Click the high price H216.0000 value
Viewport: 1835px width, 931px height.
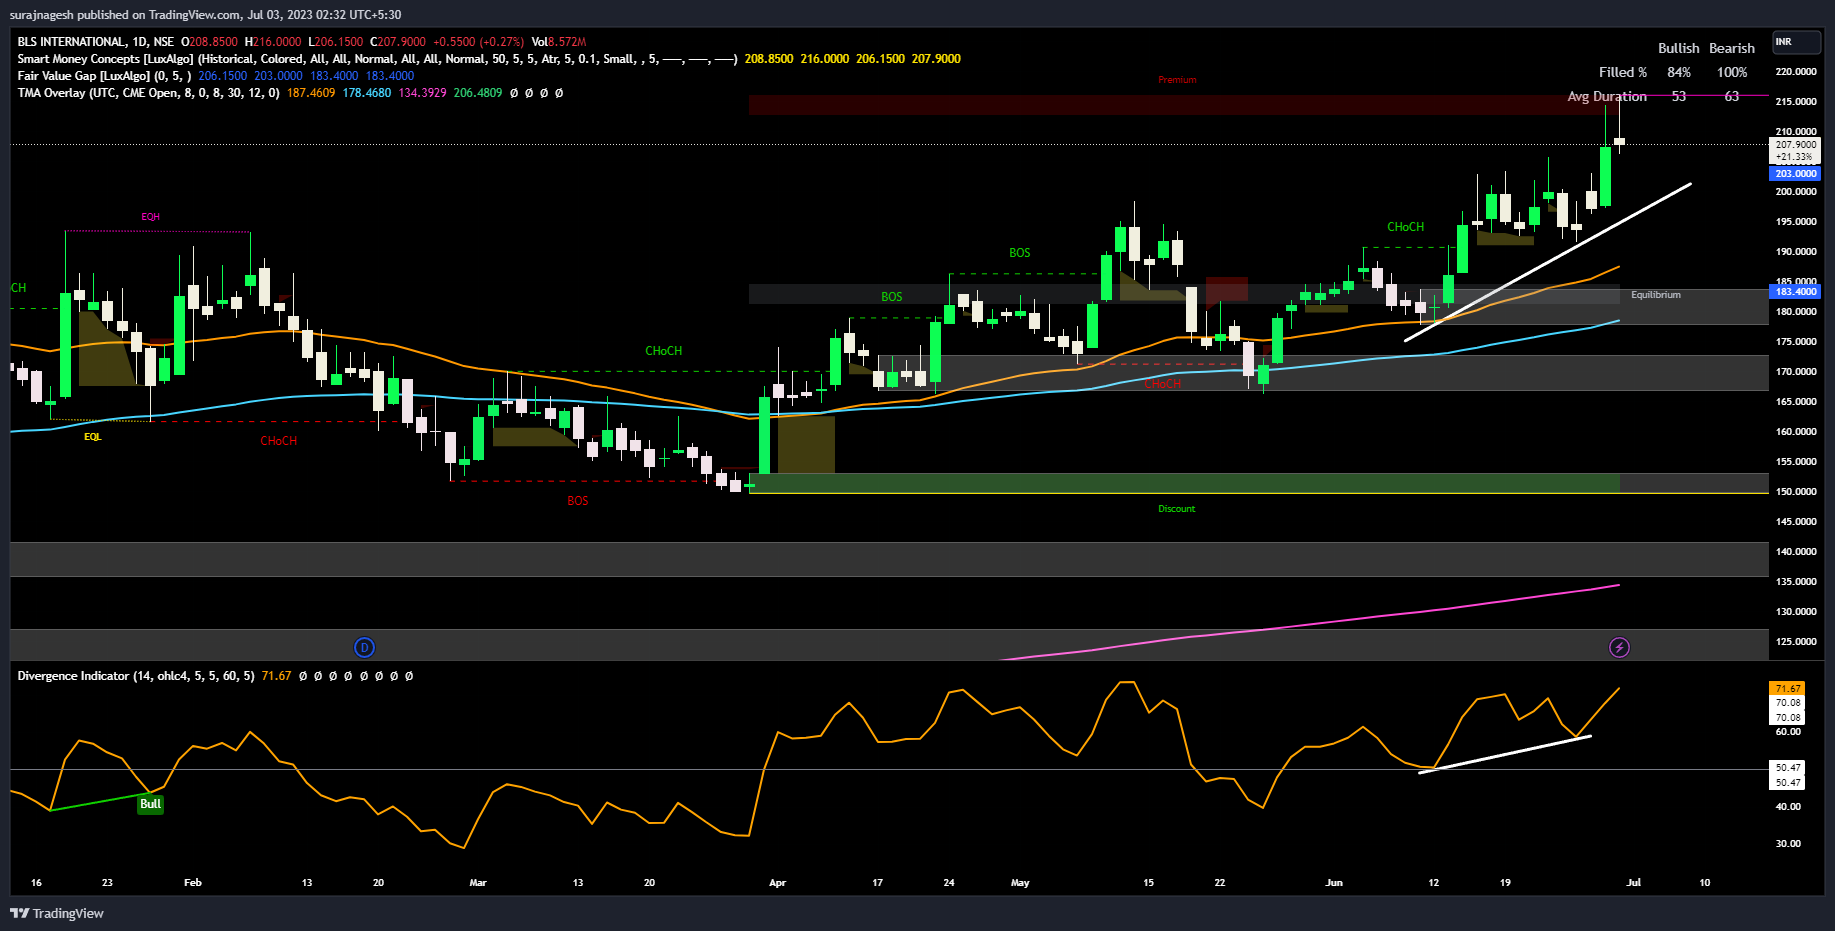pyautogui.click(x=272, y=42)
